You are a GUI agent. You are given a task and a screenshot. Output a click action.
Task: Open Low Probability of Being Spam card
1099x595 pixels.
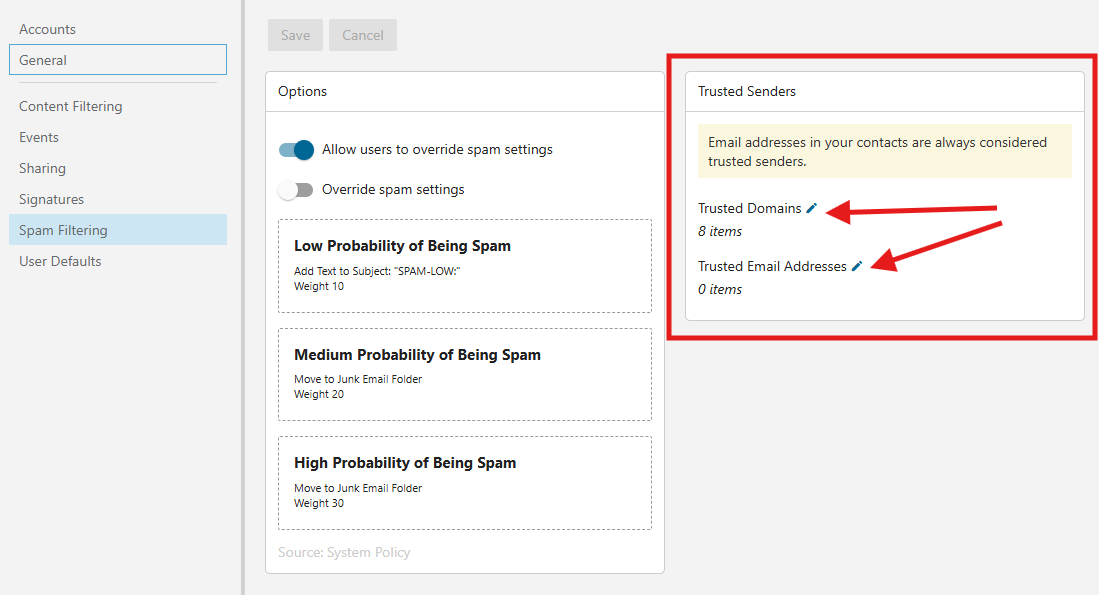click(465, 266)
